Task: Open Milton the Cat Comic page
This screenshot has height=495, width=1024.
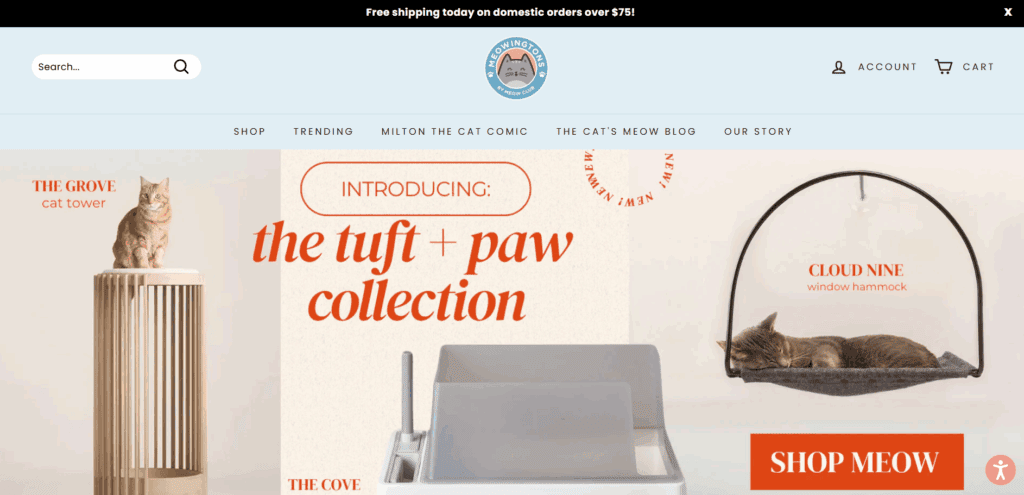Action: (455, 131)
